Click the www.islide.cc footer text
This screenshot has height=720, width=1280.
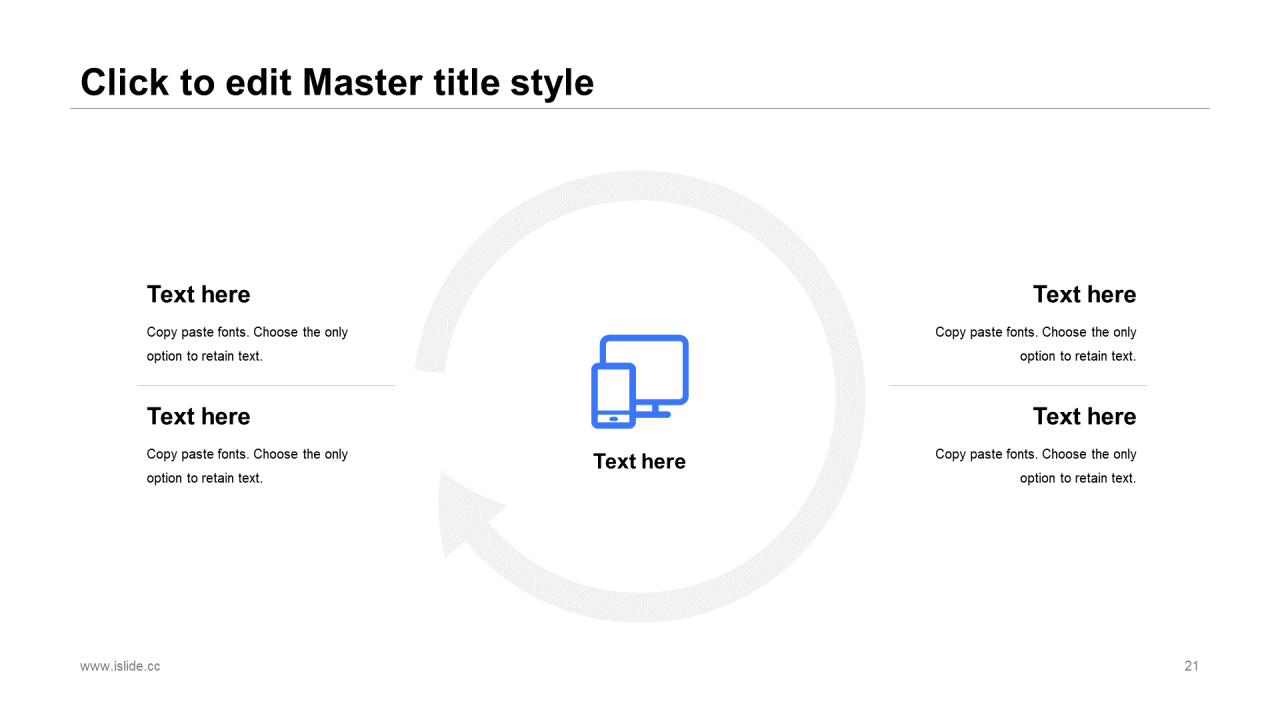coord(120,666)
